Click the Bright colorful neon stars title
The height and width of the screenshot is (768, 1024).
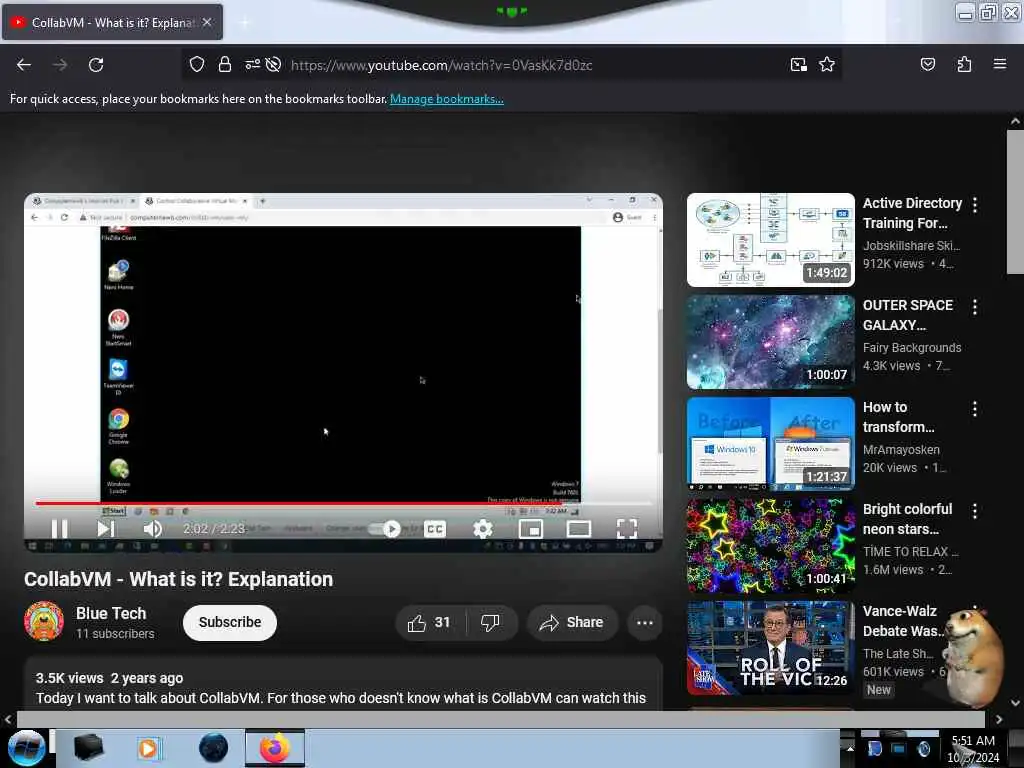907,519
